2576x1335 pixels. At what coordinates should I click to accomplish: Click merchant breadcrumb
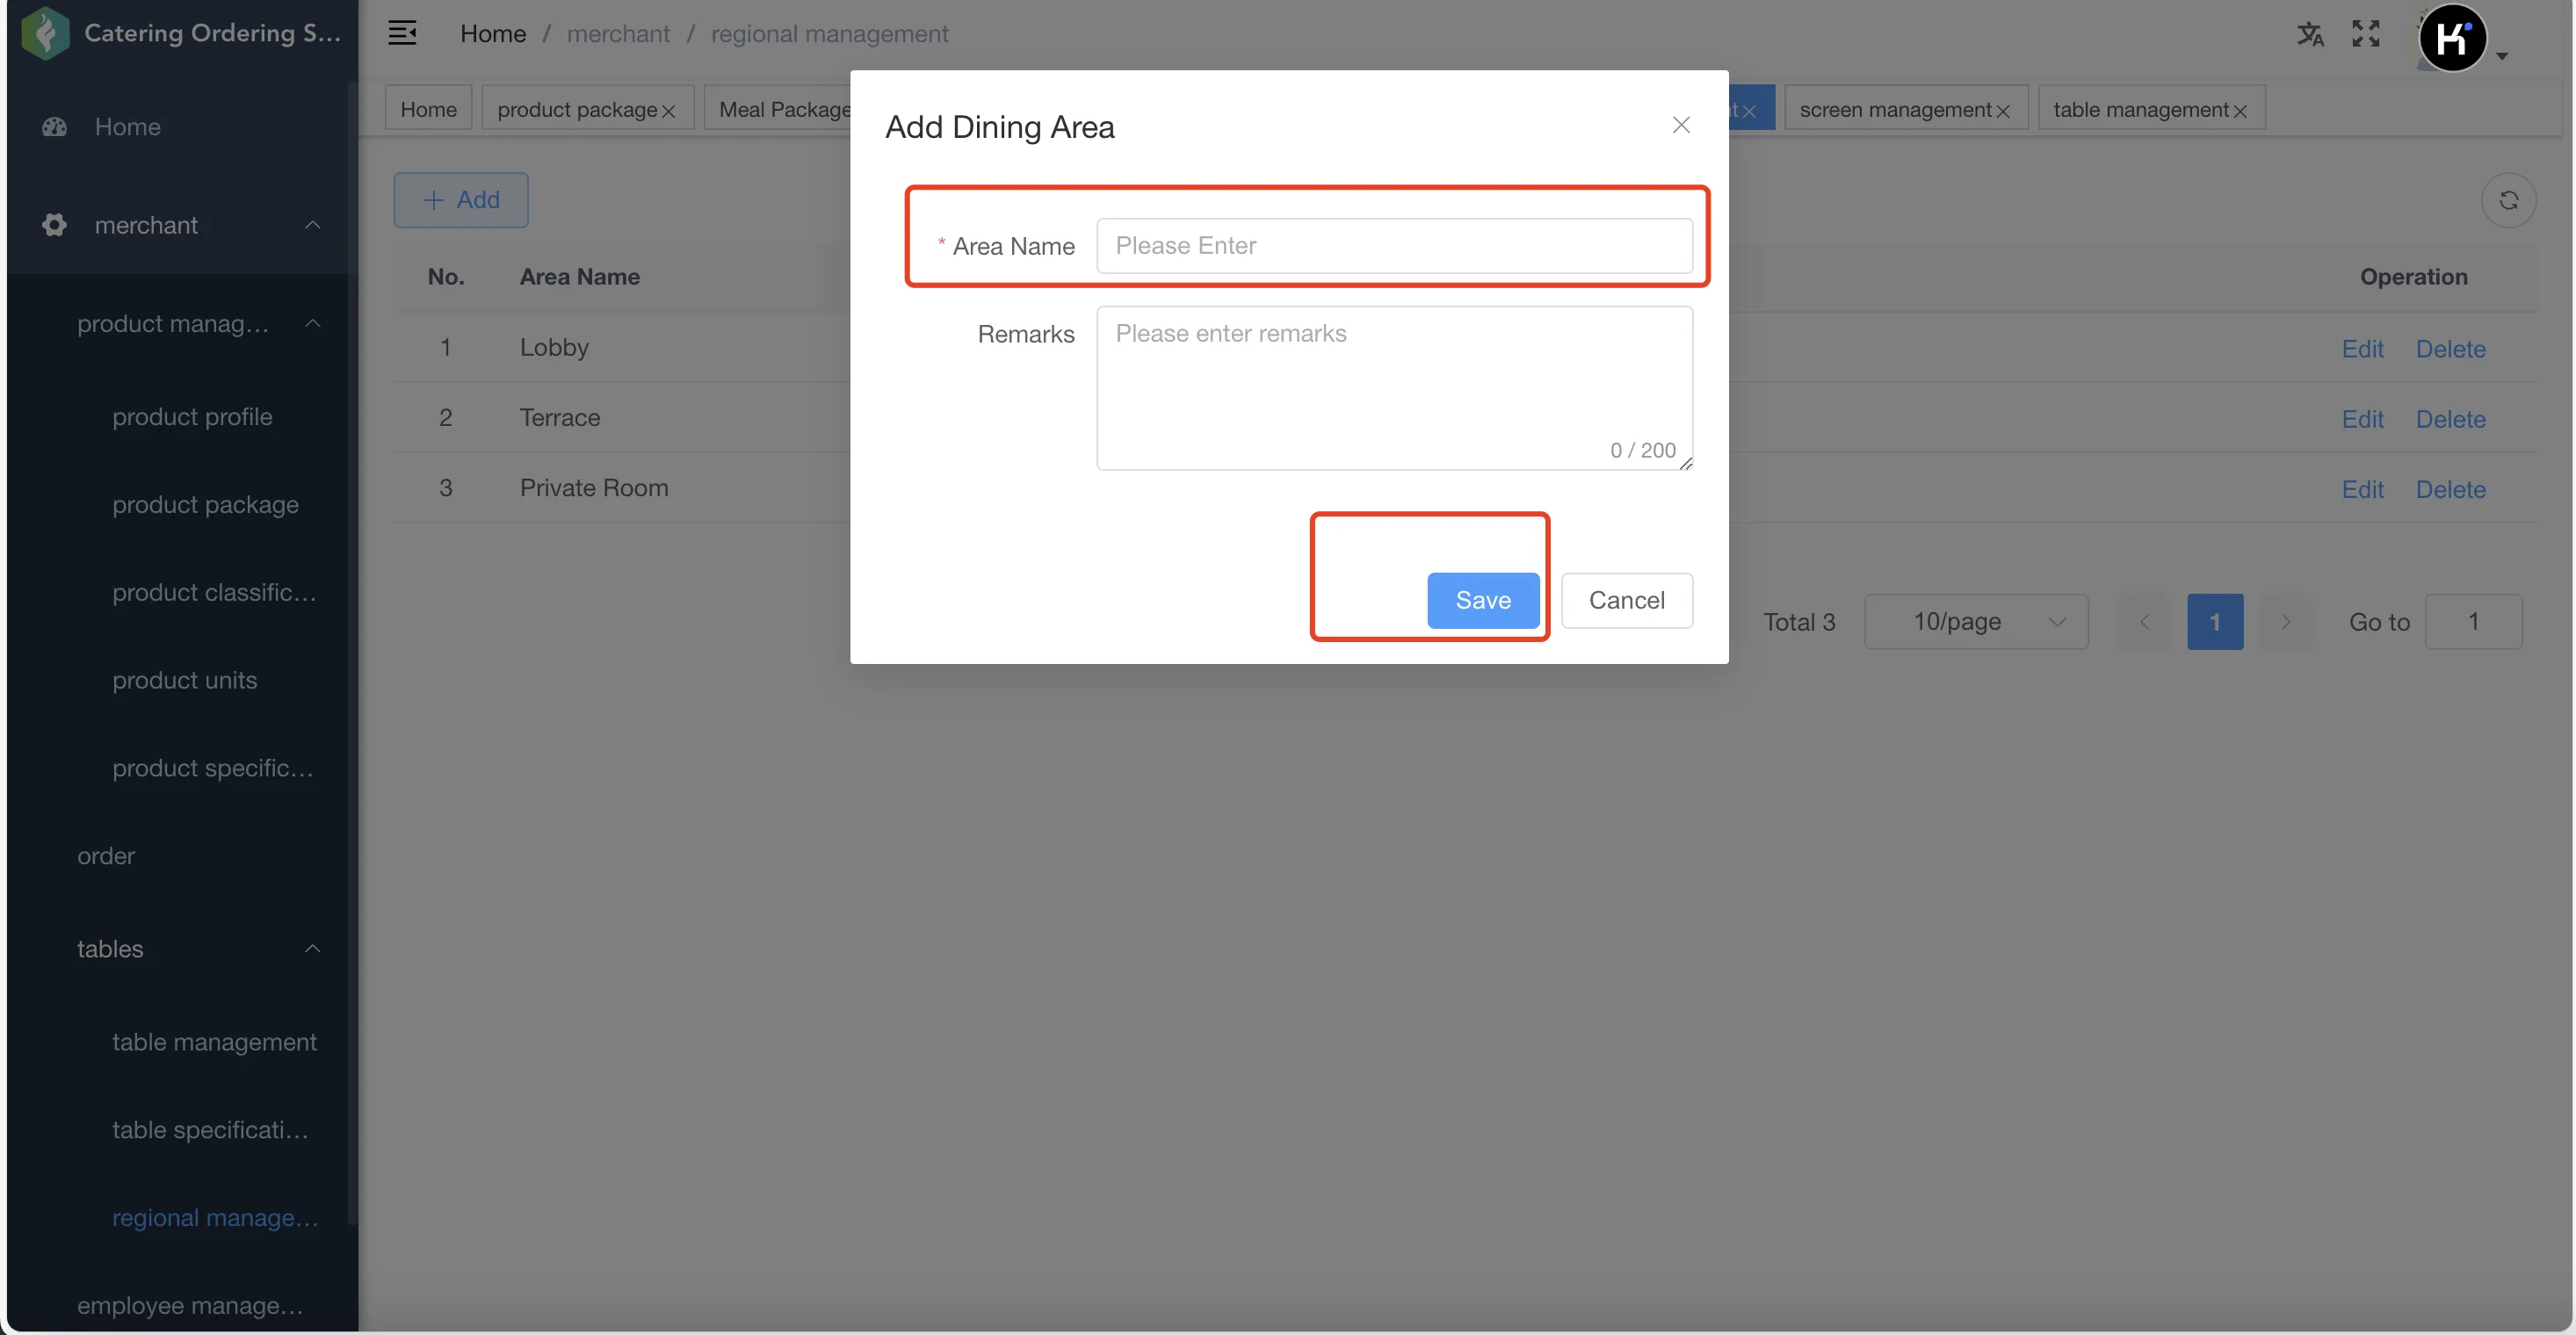coord(618,34)
